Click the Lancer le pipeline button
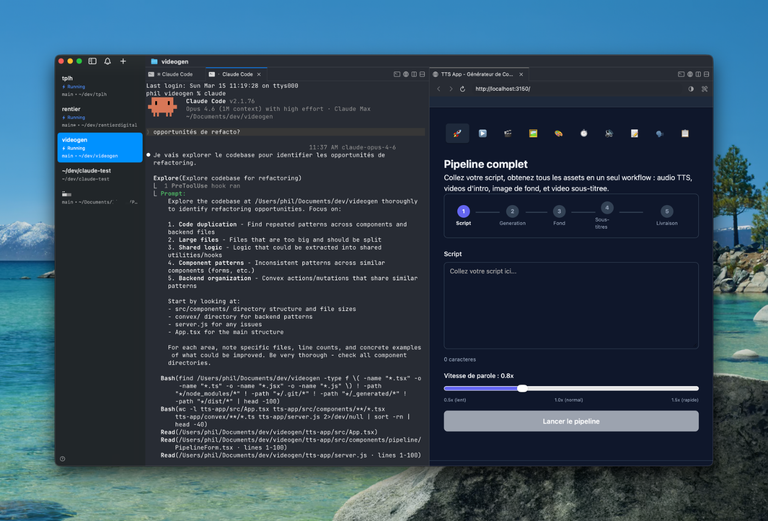This screenshot has width=768, height=521. [571, 421]
